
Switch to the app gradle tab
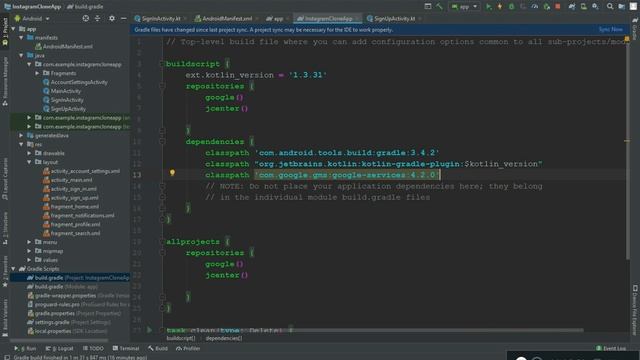tap(277, 19)
